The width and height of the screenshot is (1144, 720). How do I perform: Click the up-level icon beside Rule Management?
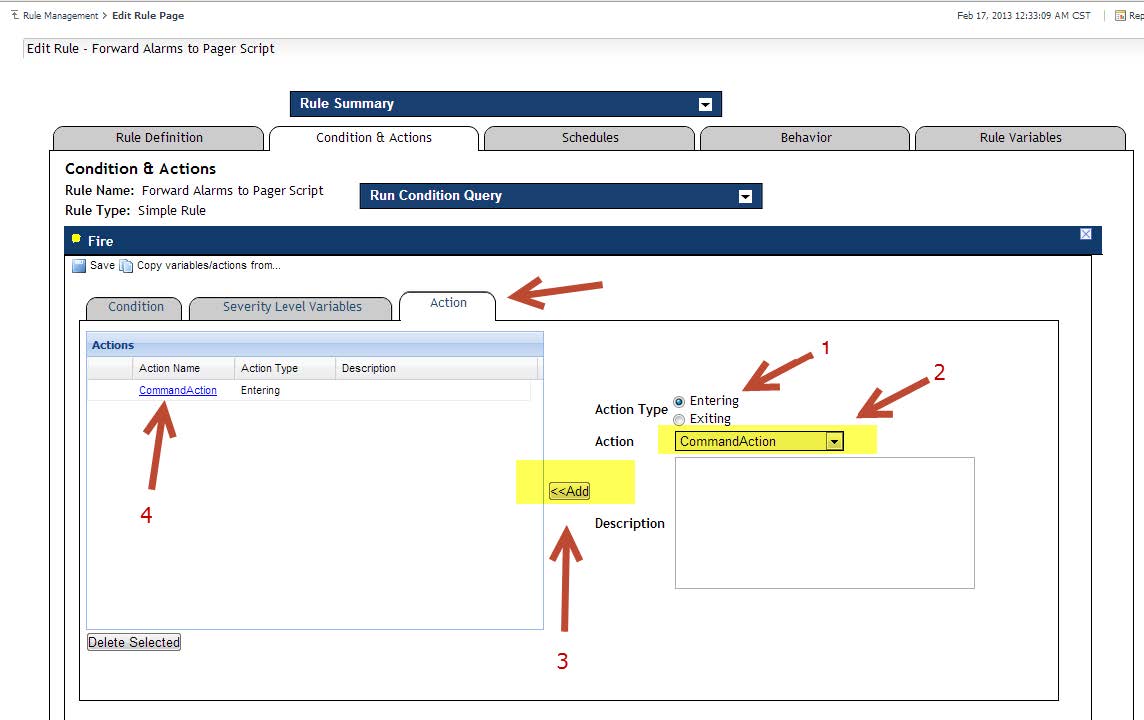click(x=15, y=16)
